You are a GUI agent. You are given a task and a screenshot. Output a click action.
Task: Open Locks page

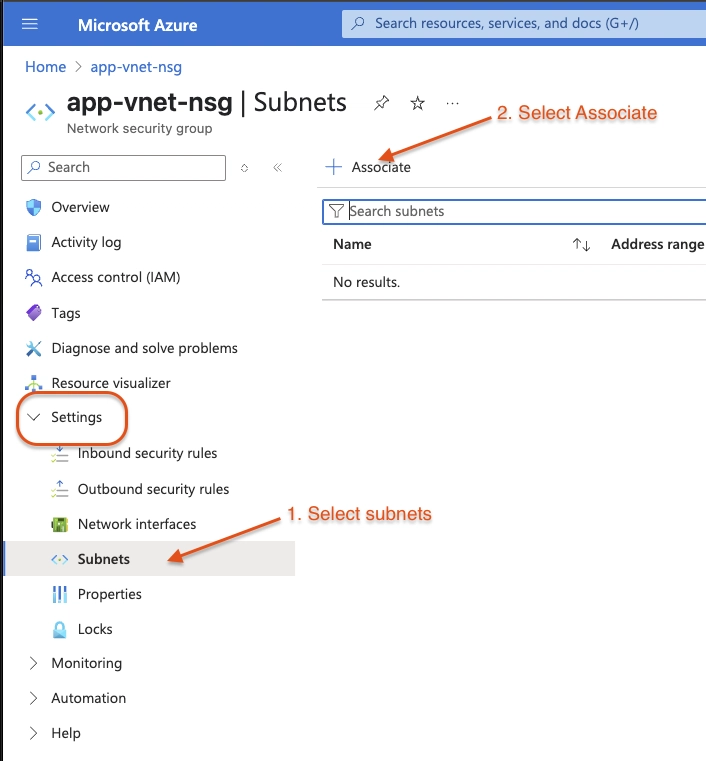pyautogui.click(x=95, y=629)
